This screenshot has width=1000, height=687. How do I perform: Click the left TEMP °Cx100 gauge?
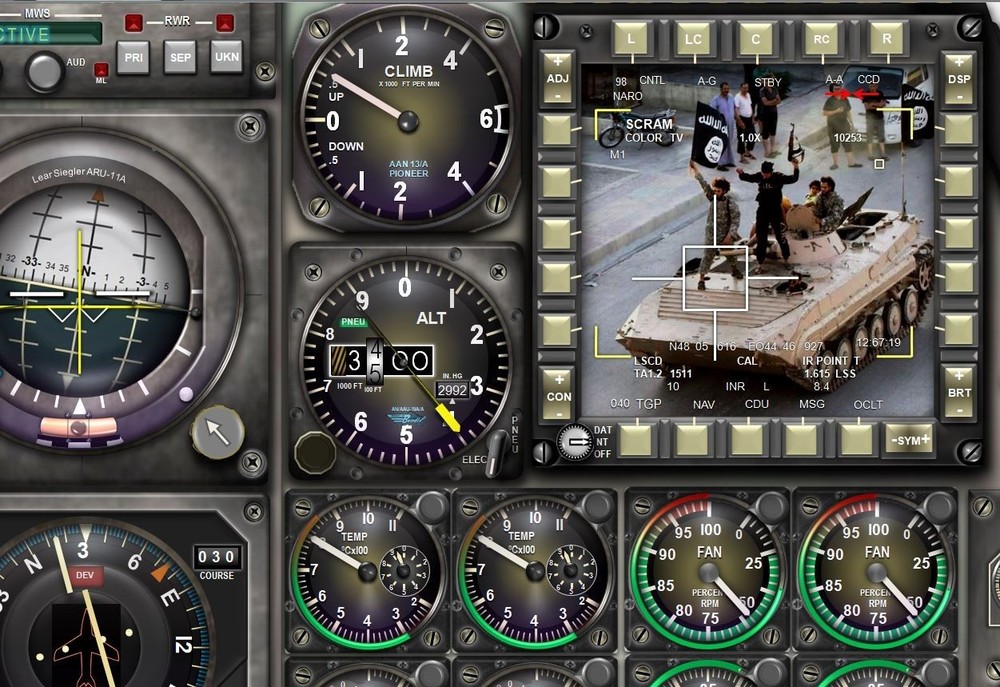coord(368,571)
